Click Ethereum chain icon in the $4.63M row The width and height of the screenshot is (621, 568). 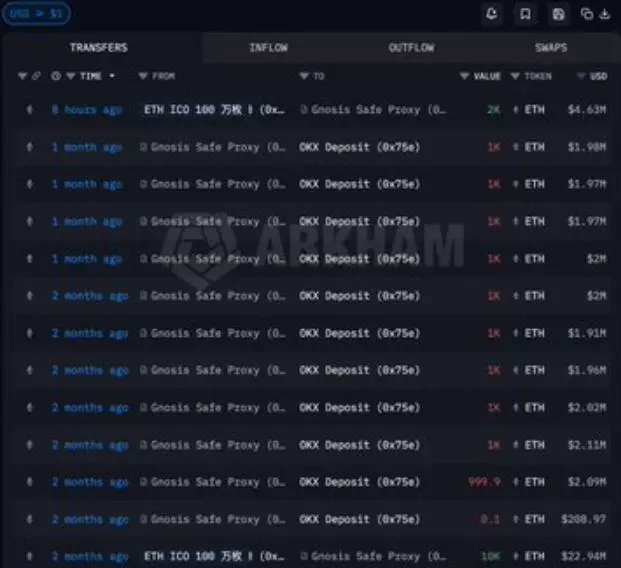tap(29, 110)
